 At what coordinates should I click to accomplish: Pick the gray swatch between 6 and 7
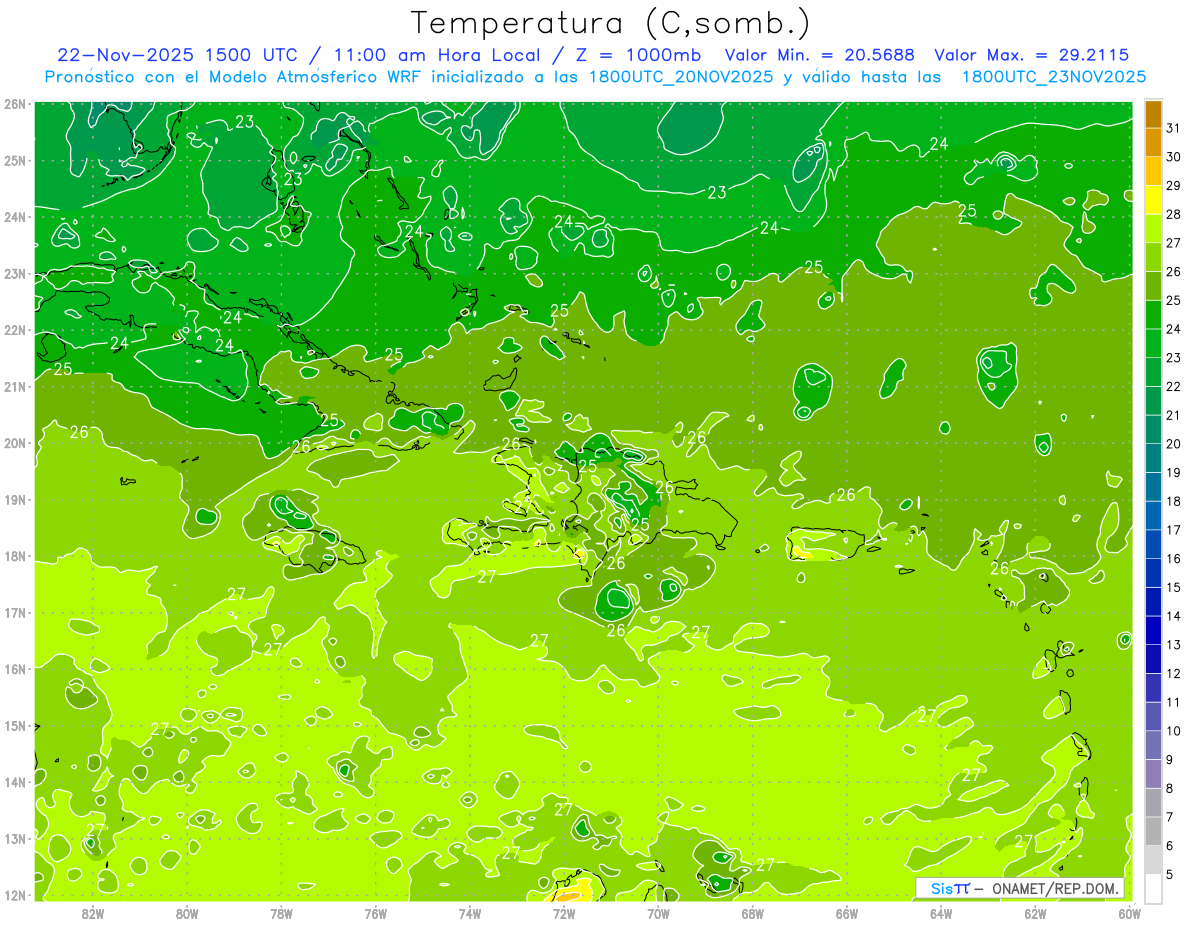(x=1153, y=831)
